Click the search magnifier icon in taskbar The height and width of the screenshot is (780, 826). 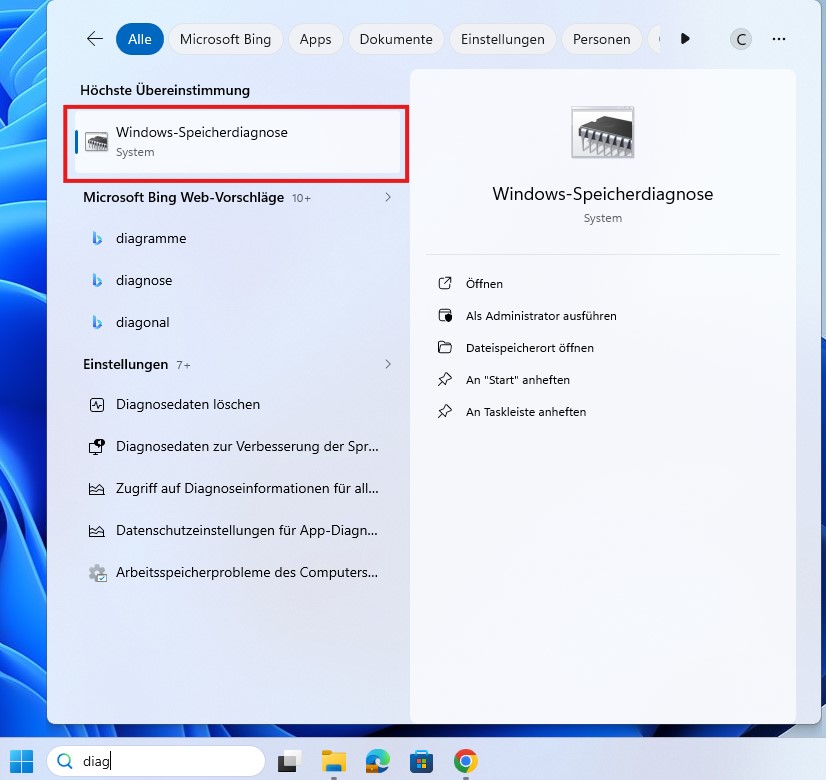(x=65, y=762)
